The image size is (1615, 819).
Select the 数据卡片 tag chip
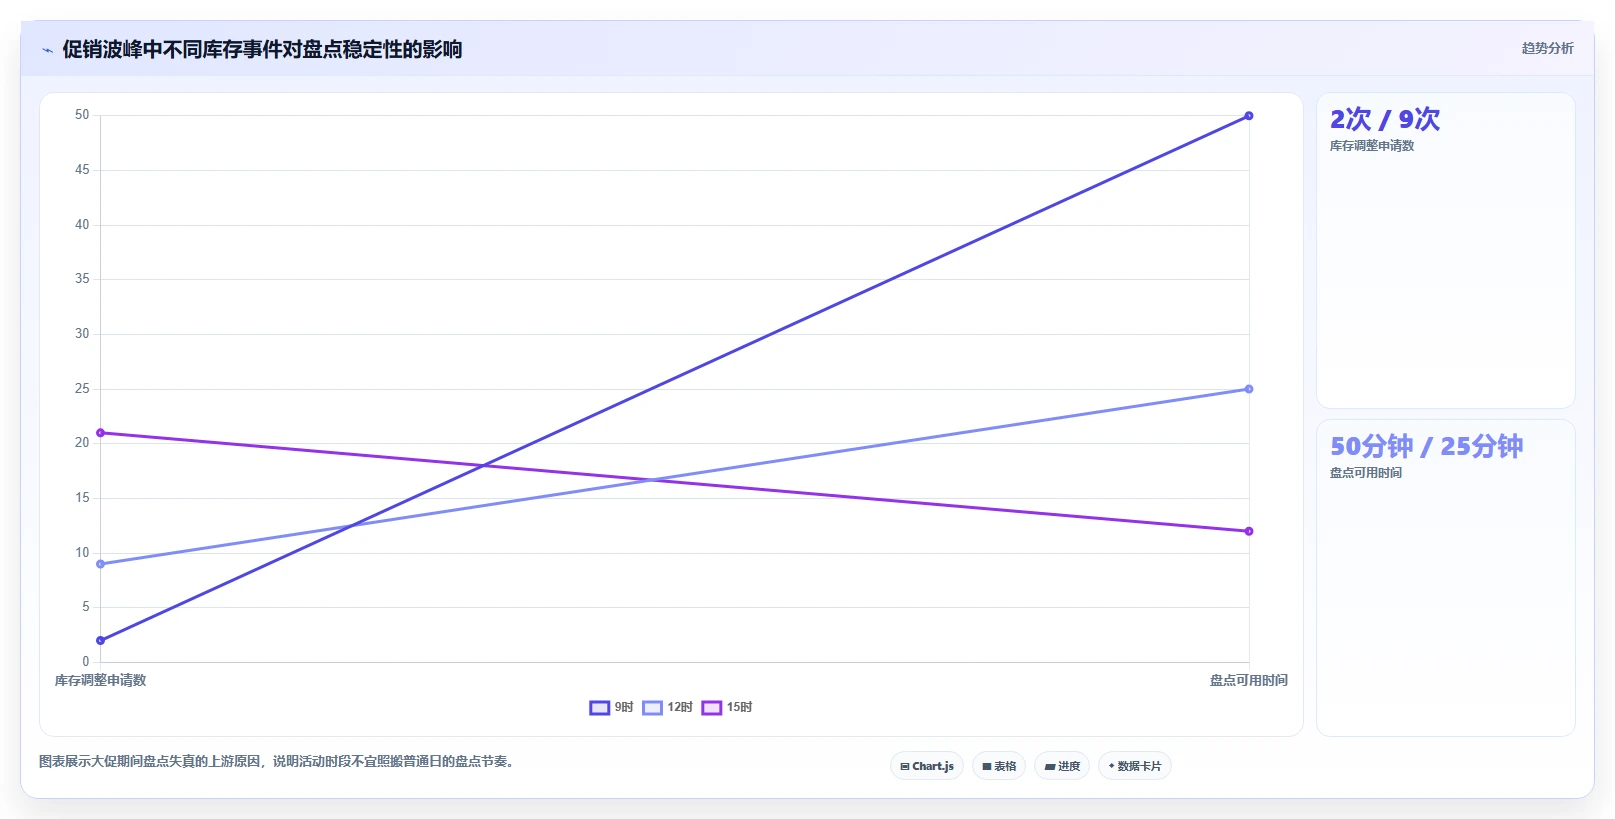tap(1135, 766)
